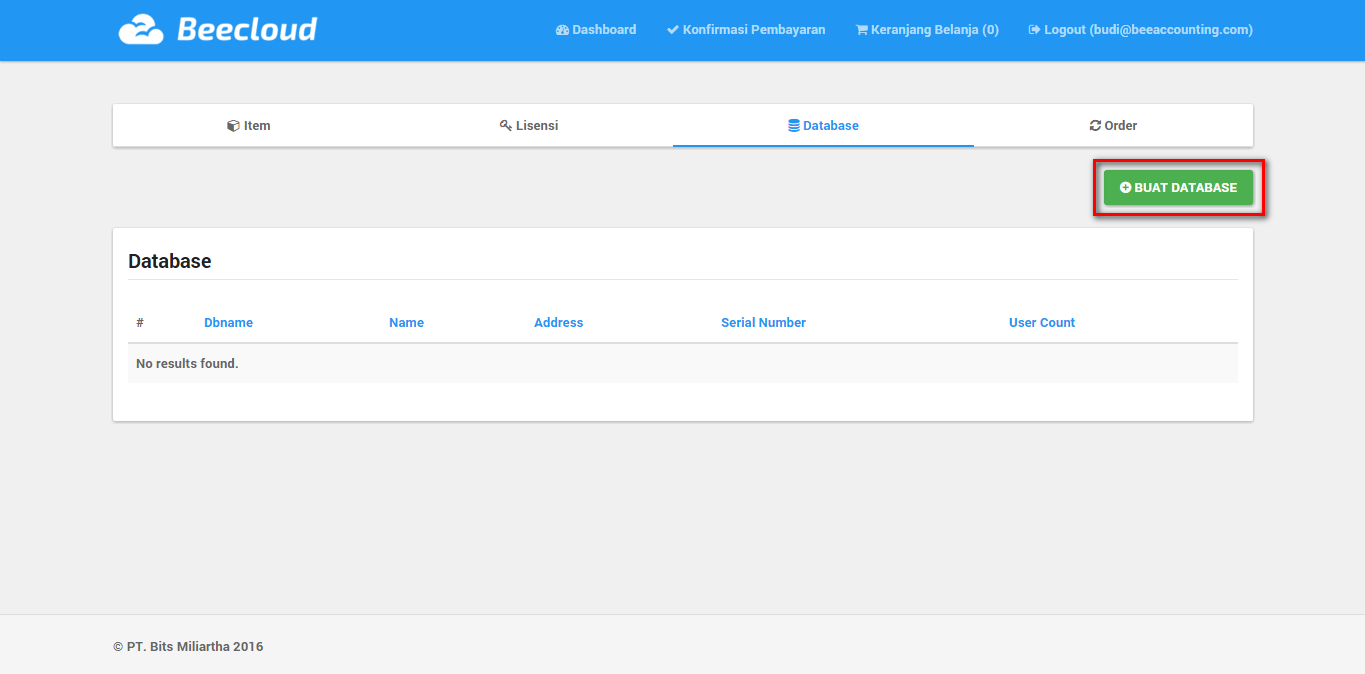The height and width of the screenshot is (674, 1365).
Task: Switch to the Database tab
Action: pos(823,126)
